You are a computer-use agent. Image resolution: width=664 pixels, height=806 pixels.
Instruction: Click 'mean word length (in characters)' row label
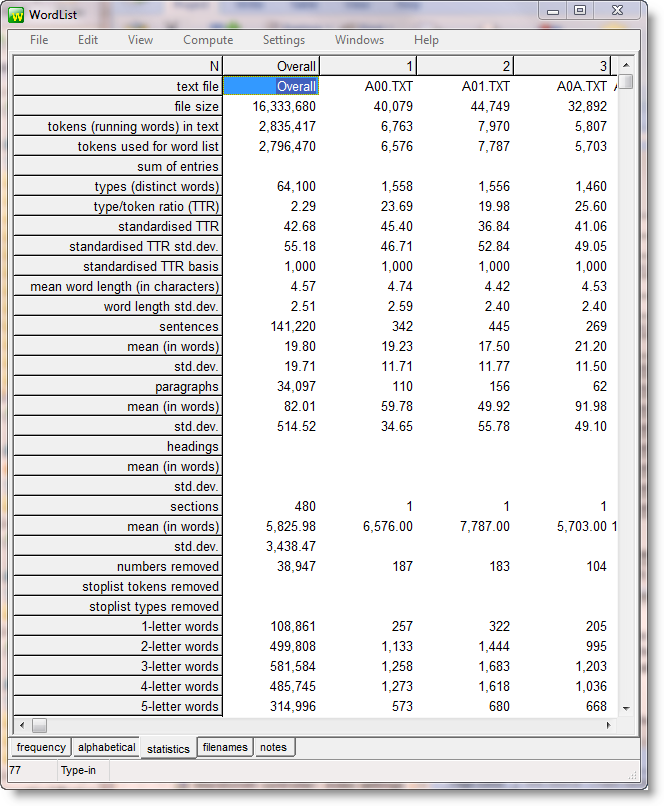point(118,287)
